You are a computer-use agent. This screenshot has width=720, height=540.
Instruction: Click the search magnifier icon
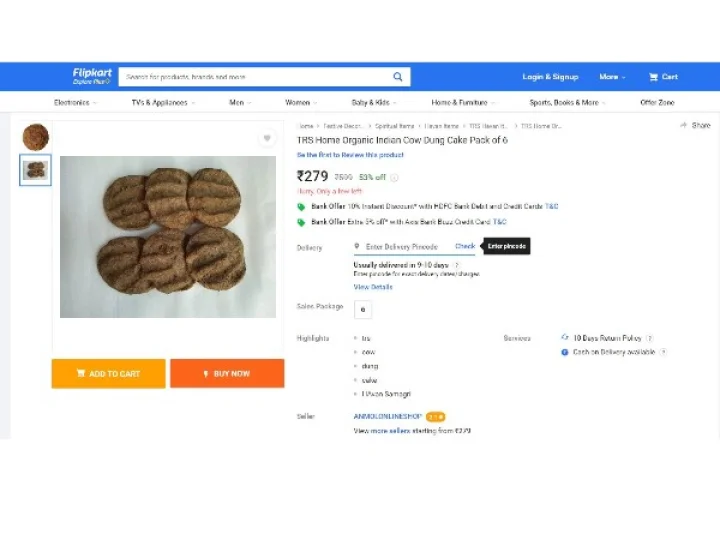[398, 77]
